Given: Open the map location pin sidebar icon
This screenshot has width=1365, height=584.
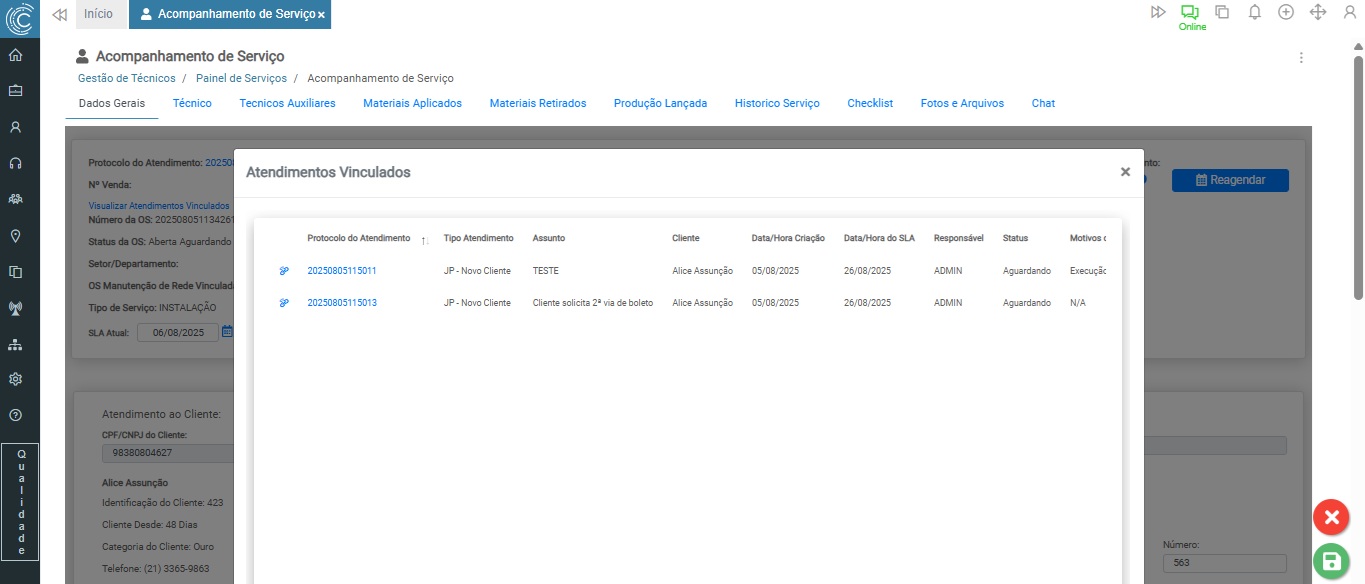Looking at the screenshot, I should (x=15, y=236).
